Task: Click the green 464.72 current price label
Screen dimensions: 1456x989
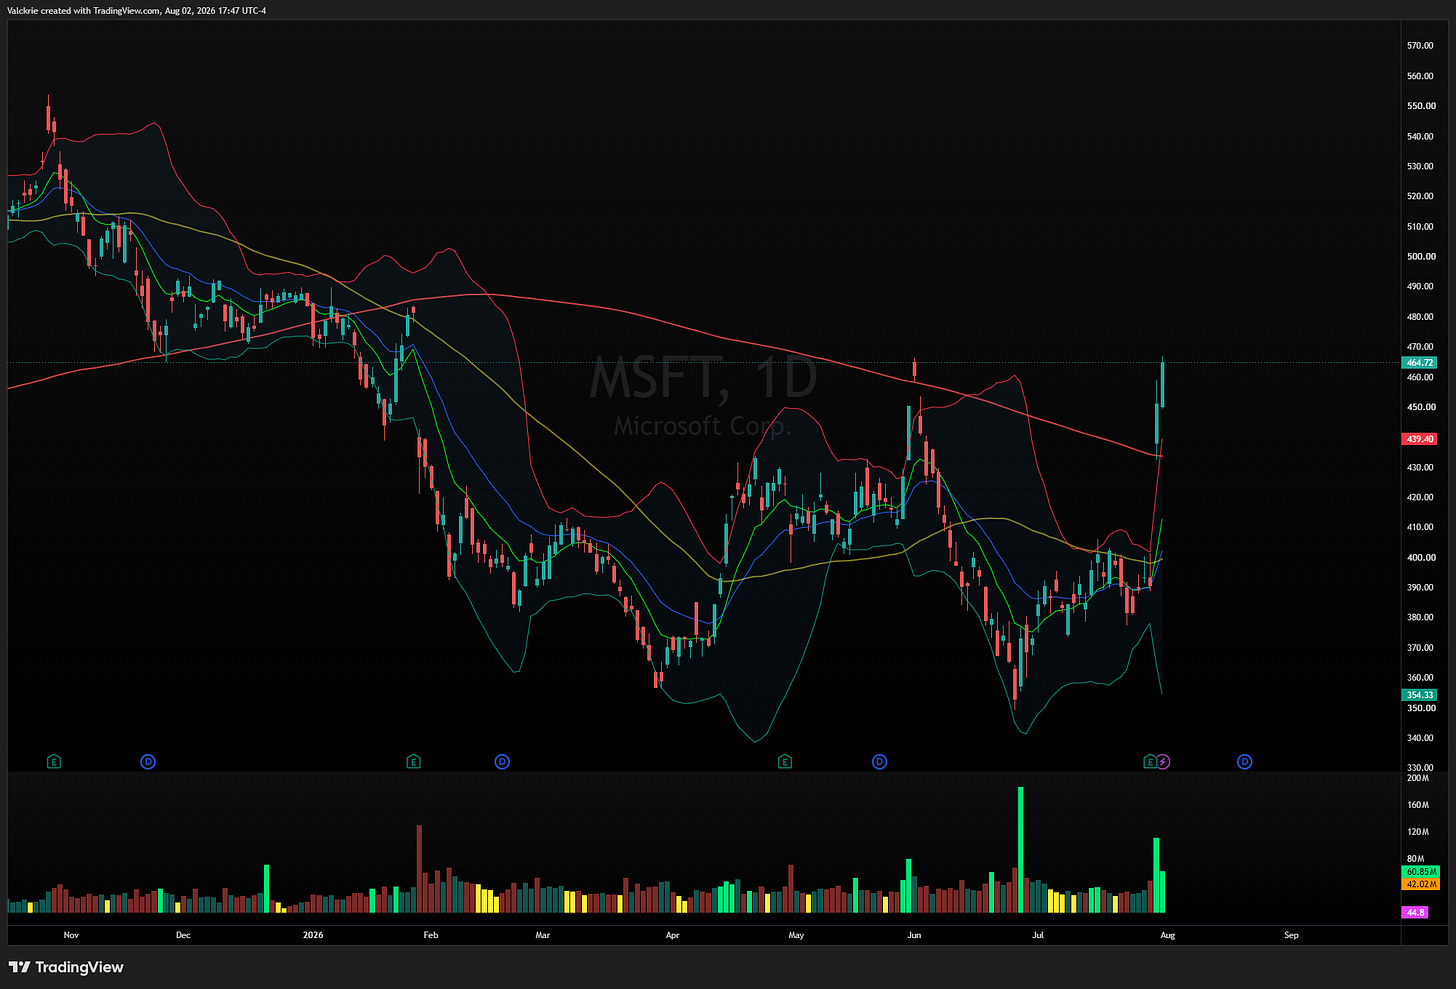Action: pos(1420,363)
